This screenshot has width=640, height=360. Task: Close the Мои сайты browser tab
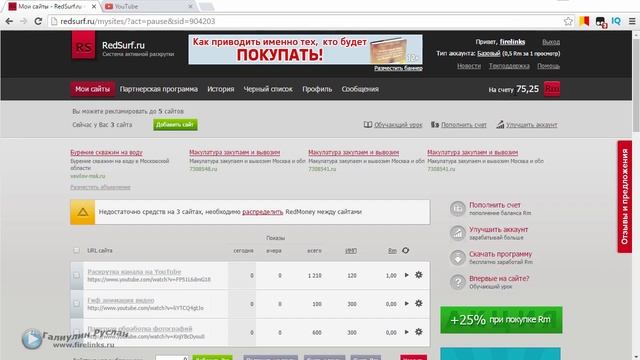tap(93, 7)
